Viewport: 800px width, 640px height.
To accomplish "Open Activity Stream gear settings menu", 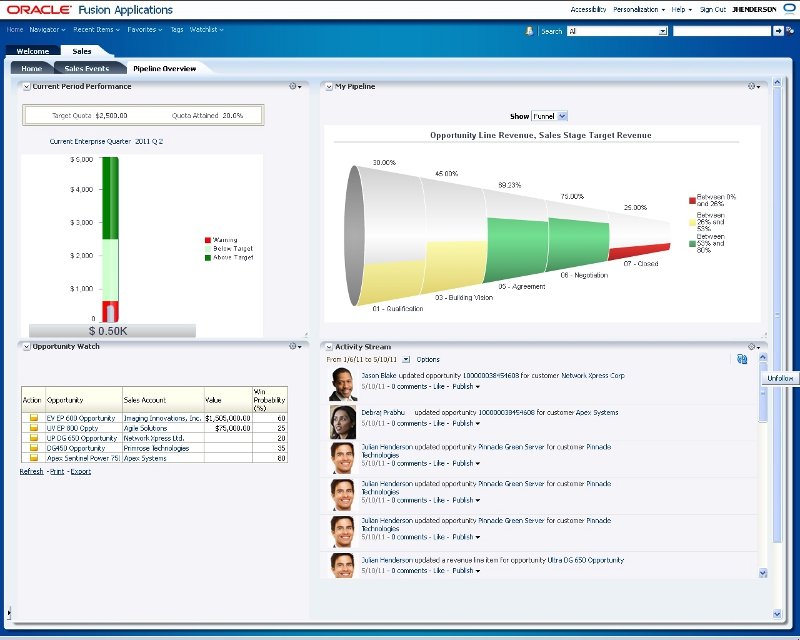I will point(754,347).
